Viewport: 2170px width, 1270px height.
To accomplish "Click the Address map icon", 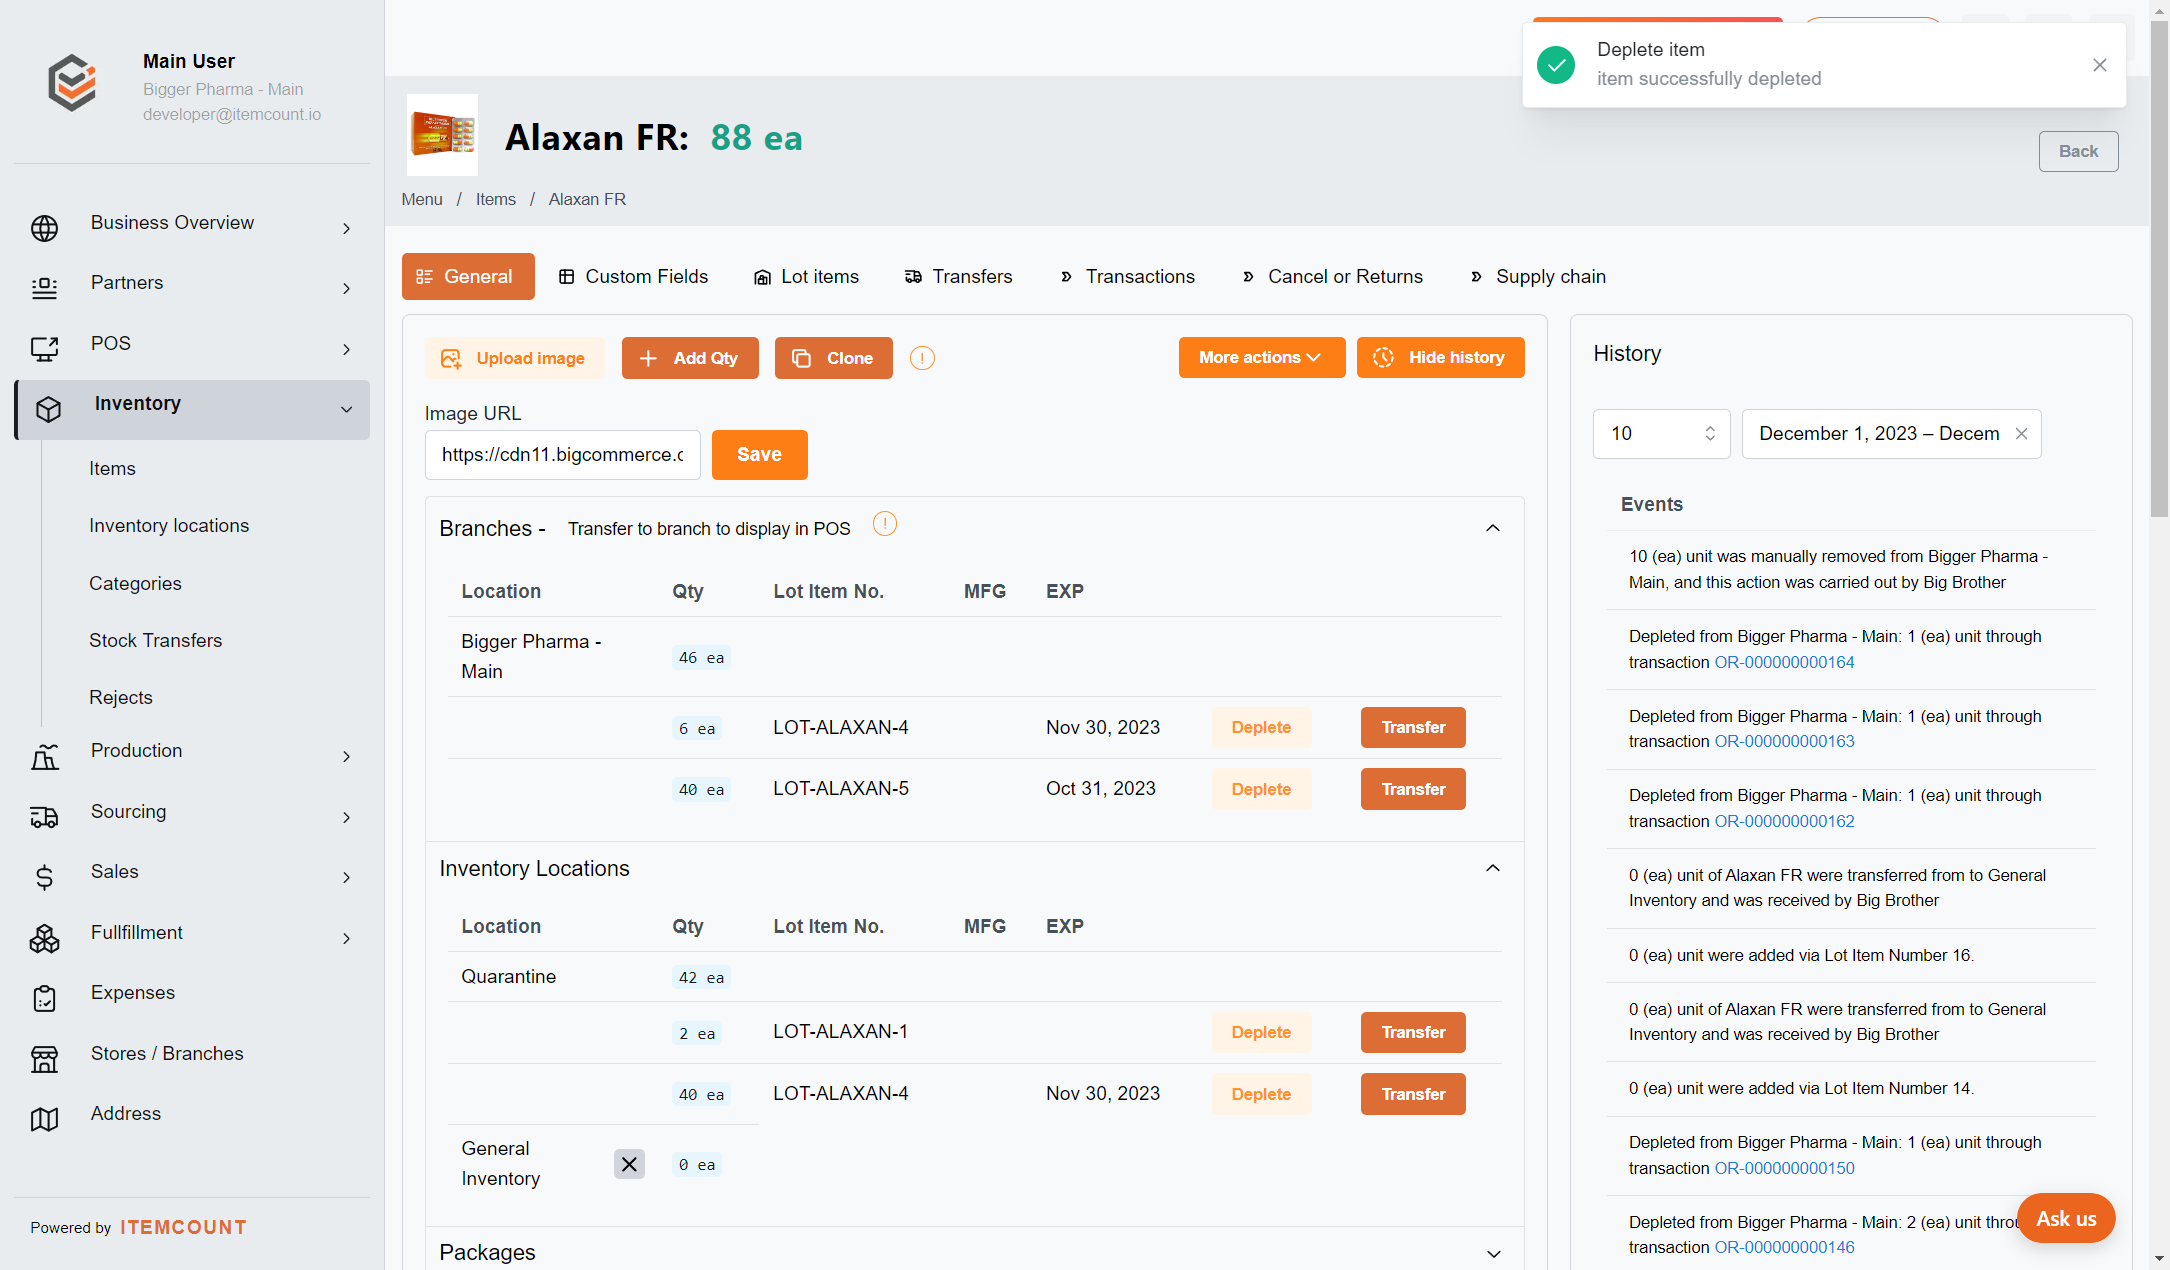I will pyautogui.click(x=44, y=1119).
